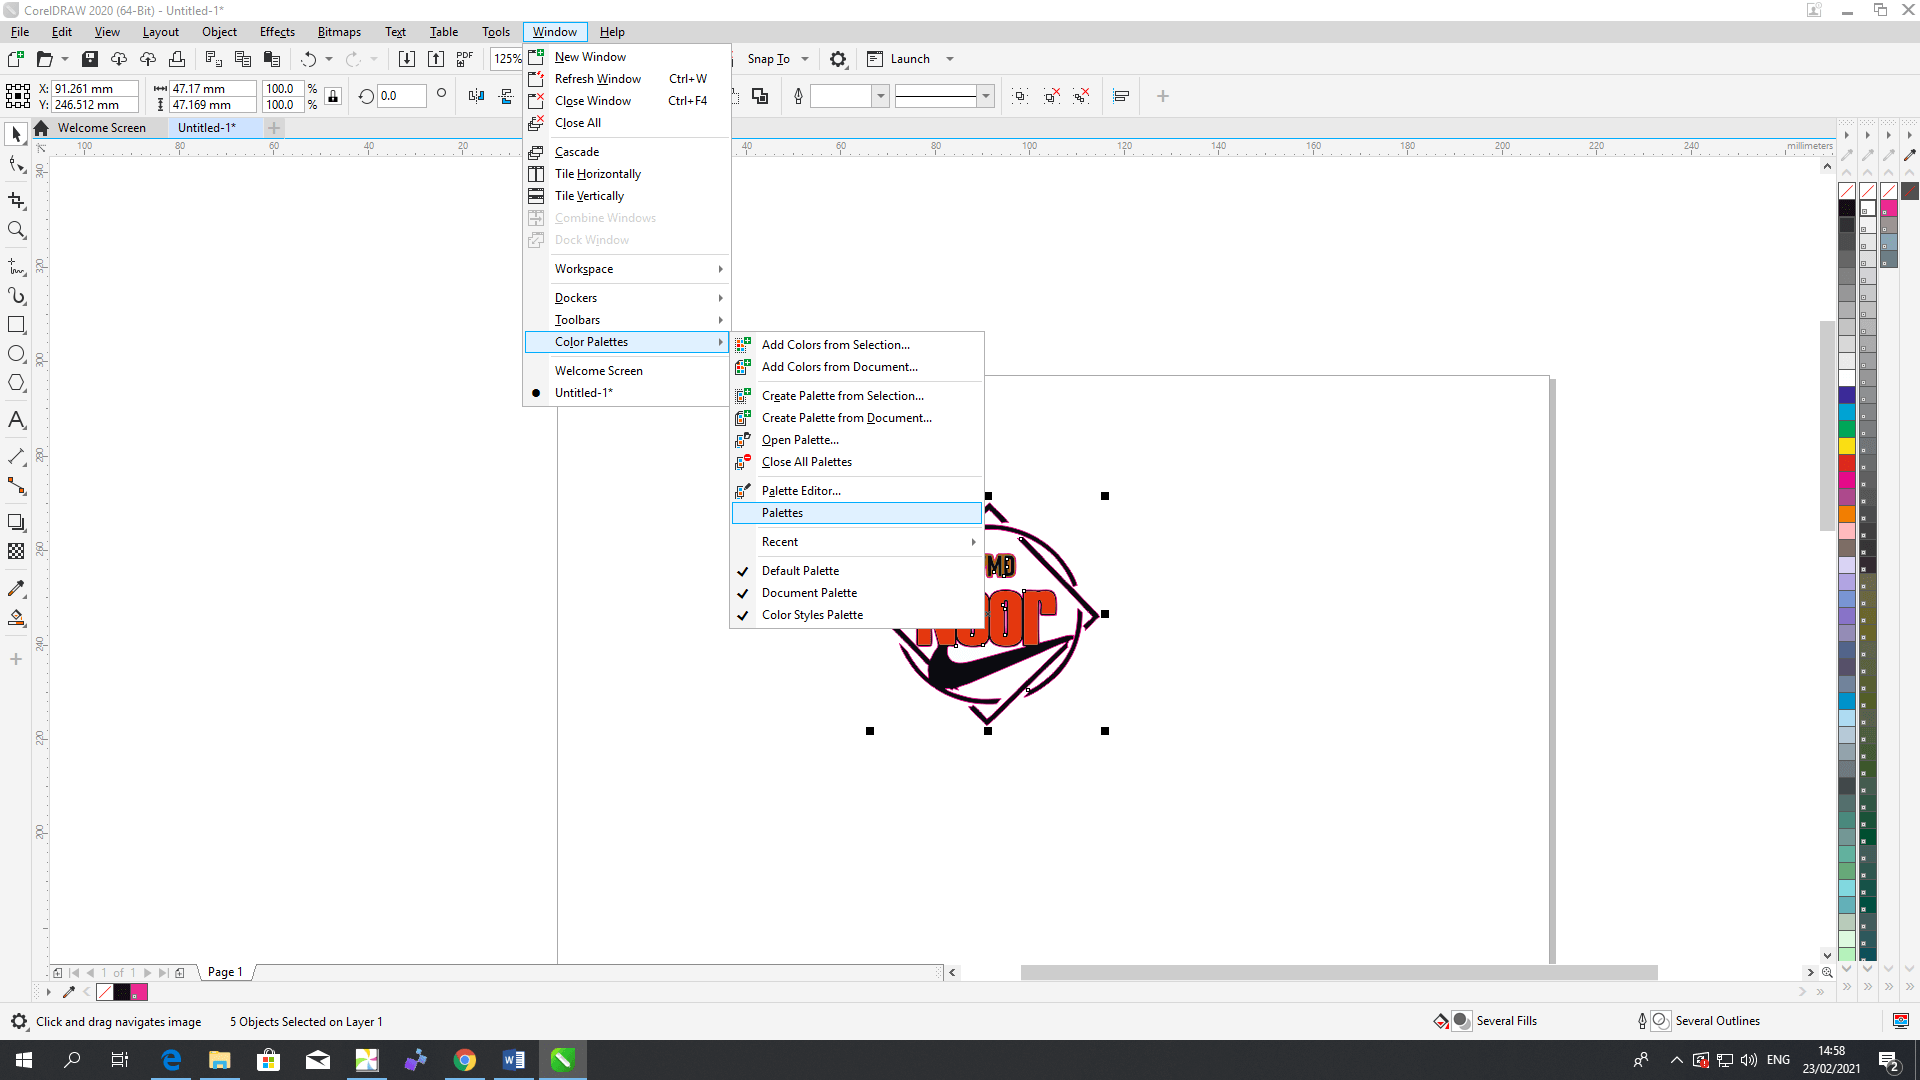Screen dimensions: 1920x1080
Task: Select the Drop Shadow tool
Action: [x=16, y=522]
